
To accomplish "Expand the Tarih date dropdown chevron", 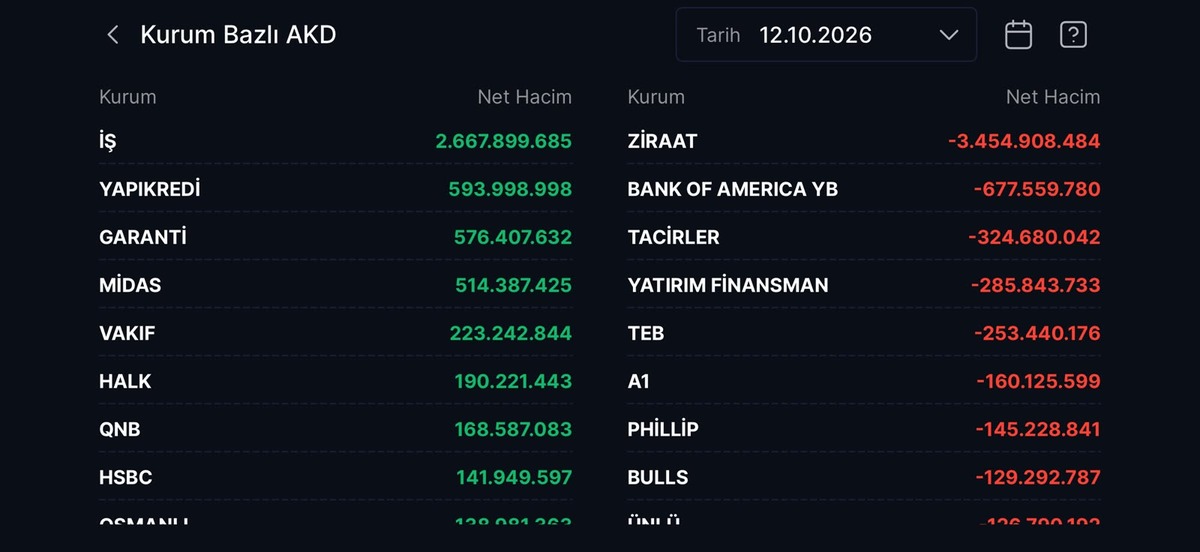I will tap(949, 35).
